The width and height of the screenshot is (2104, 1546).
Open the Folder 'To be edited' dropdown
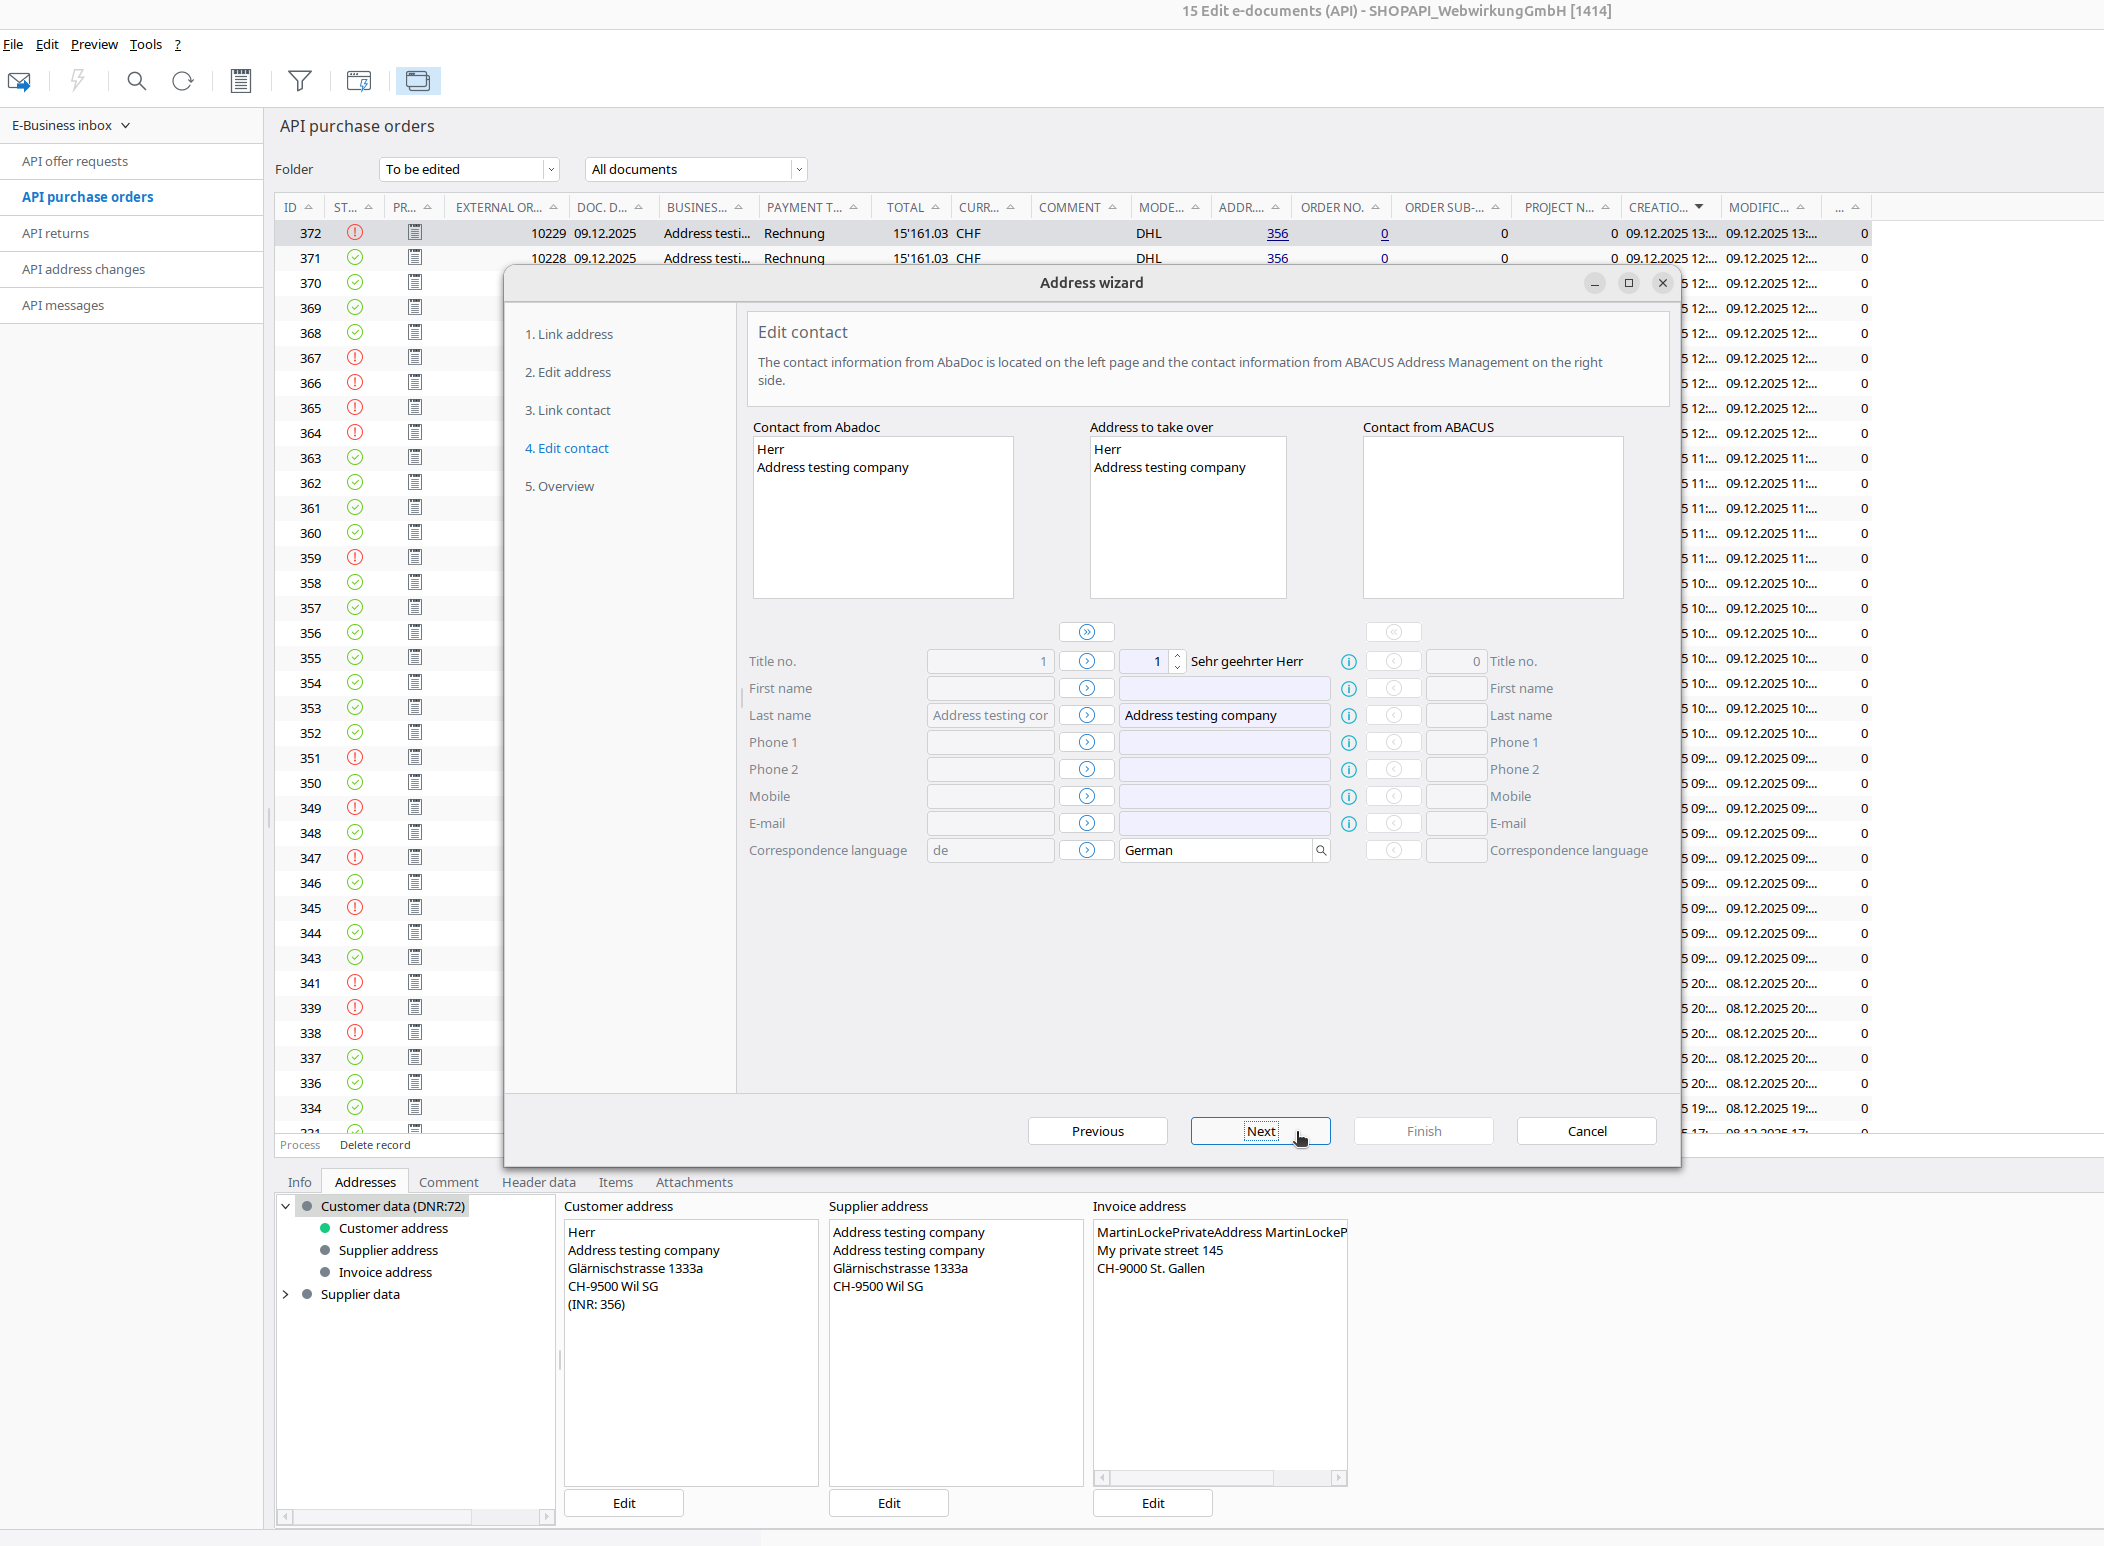point(551,170)
